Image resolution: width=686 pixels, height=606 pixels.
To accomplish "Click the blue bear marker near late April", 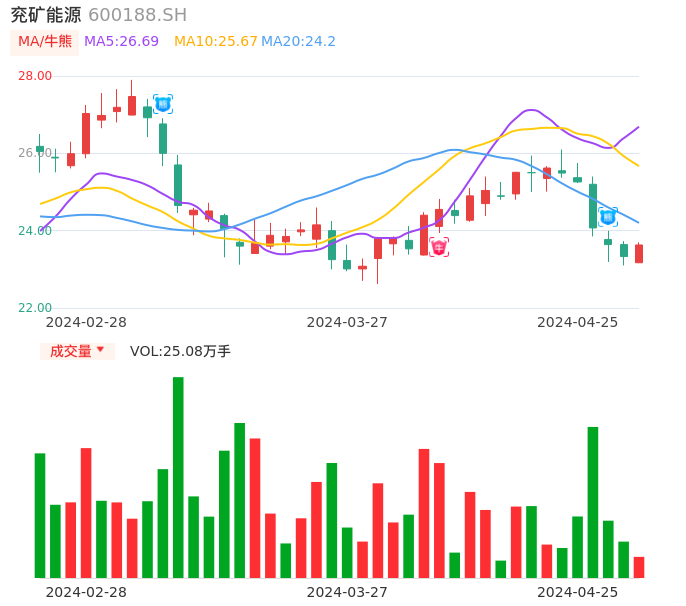I will point(608,216).
